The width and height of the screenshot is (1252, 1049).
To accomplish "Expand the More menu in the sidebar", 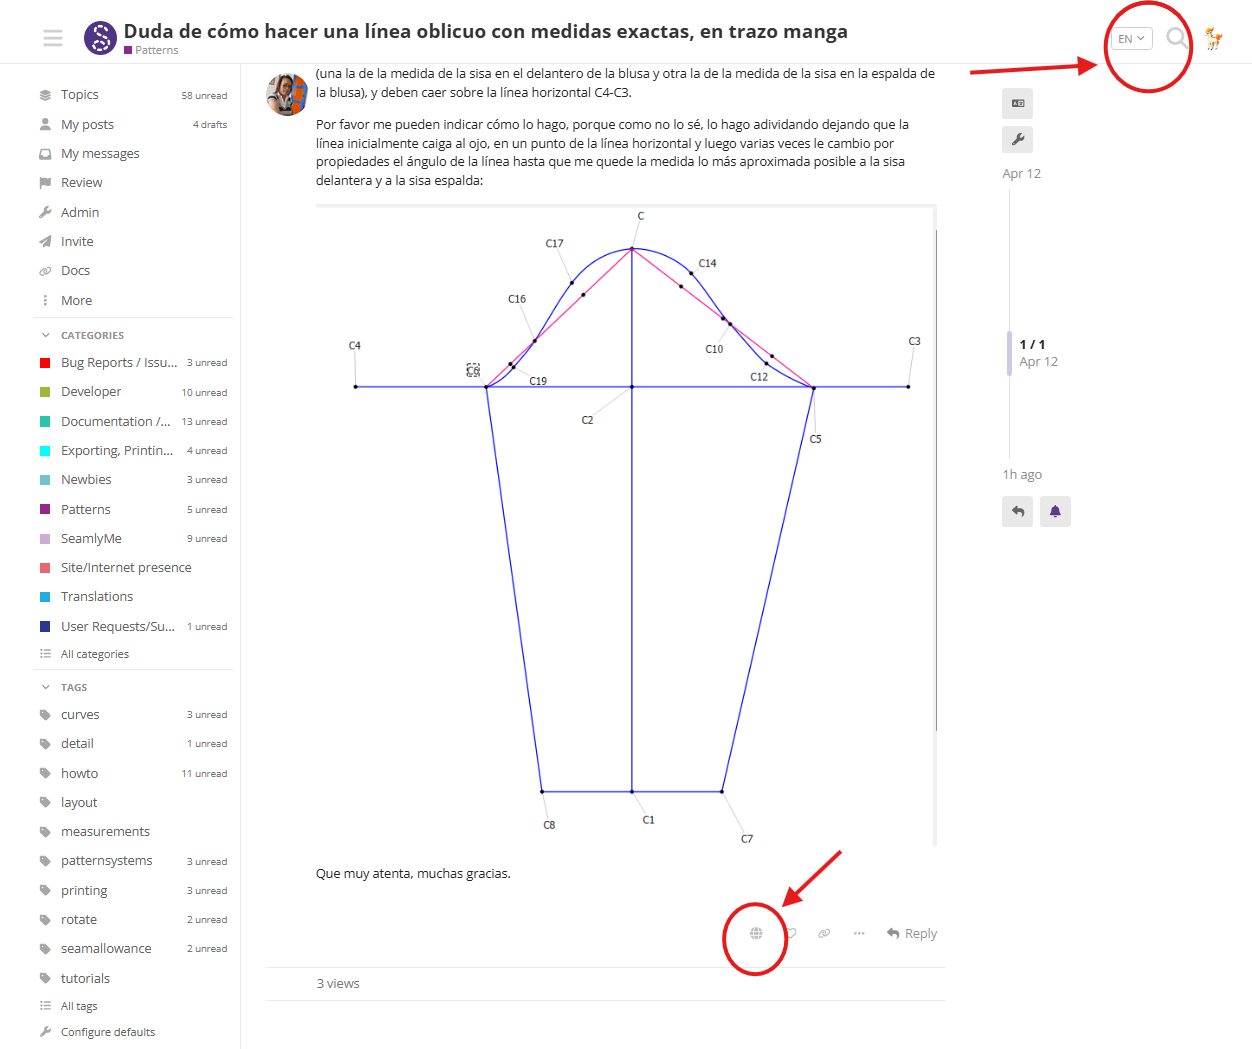I will point(76,300).
